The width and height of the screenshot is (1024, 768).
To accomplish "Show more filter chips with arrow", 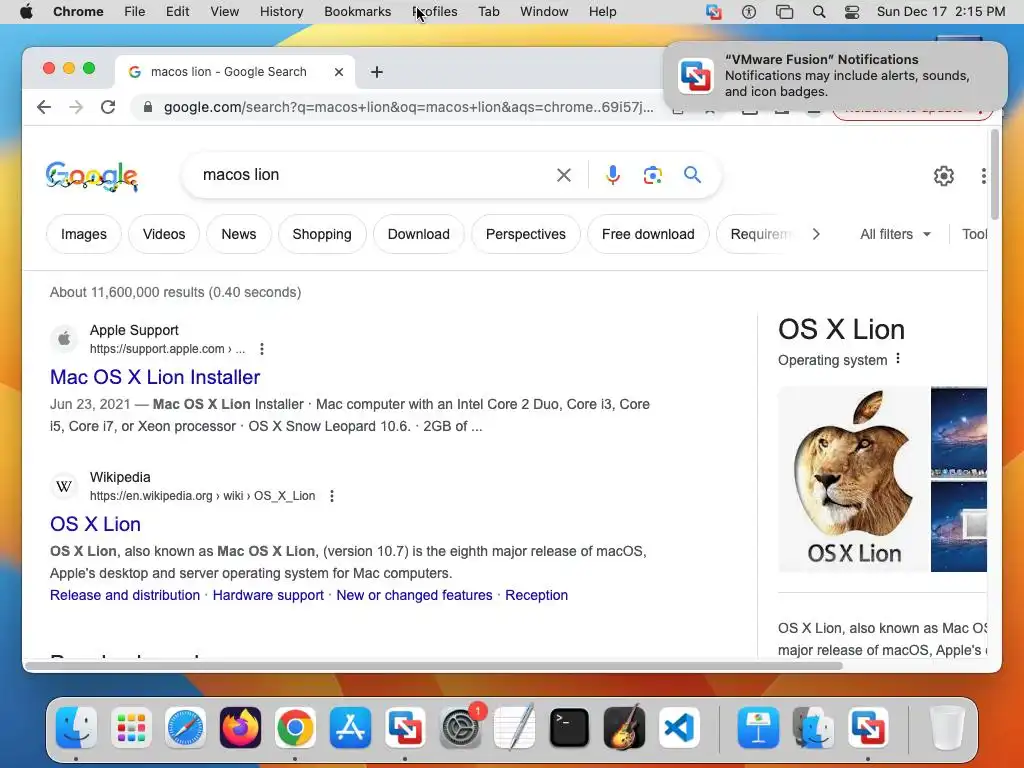I will click(816, 234).
